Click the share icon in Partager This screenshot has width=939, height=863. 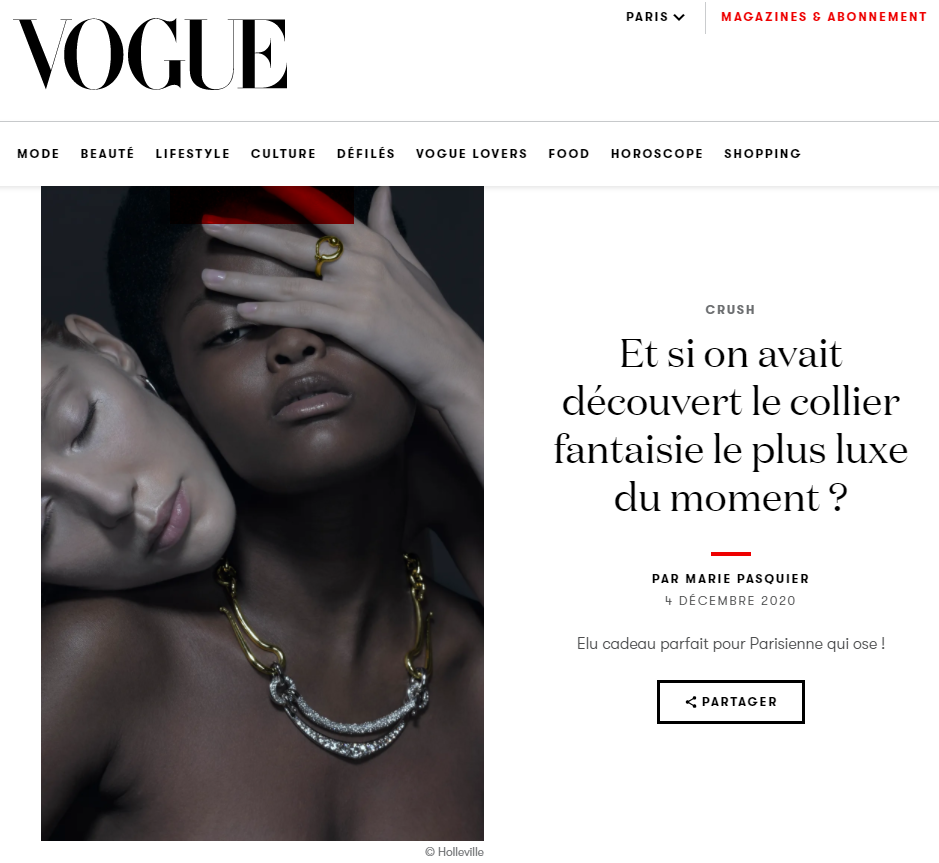pos(690,702)
